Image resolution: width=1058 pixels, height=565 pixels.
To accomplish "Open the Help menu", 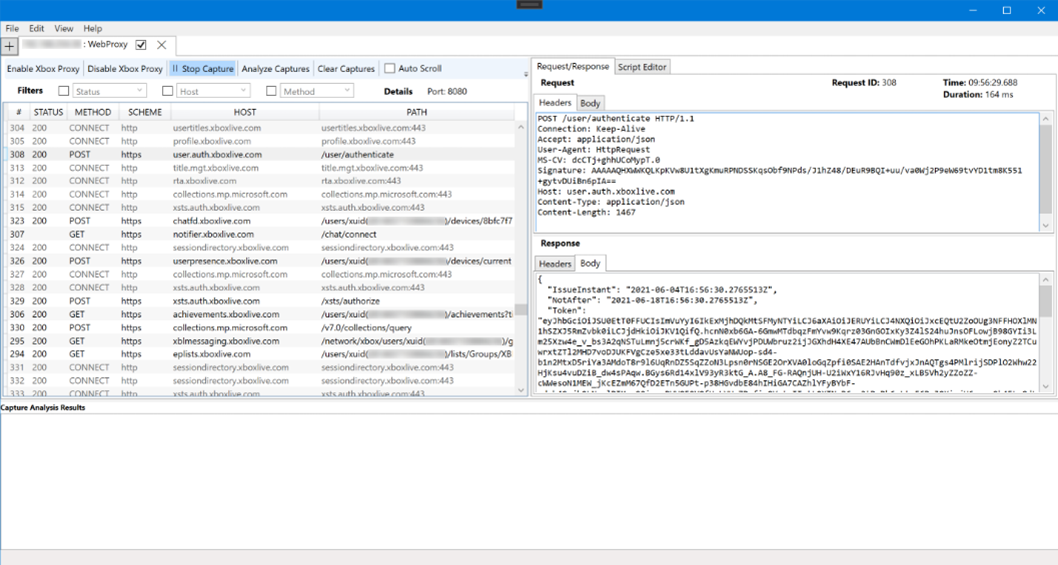I will [92, 28].
